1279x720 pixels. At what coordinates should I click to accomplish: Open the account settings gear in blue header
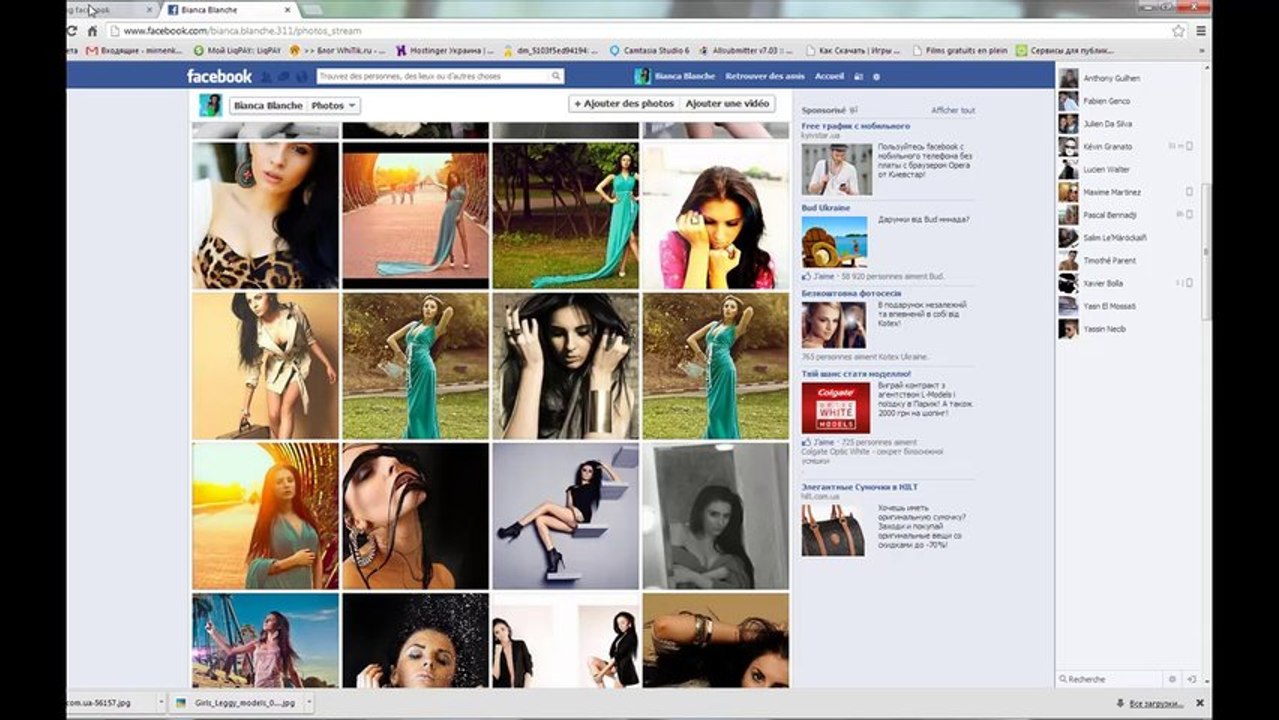[x=876, y=77]
